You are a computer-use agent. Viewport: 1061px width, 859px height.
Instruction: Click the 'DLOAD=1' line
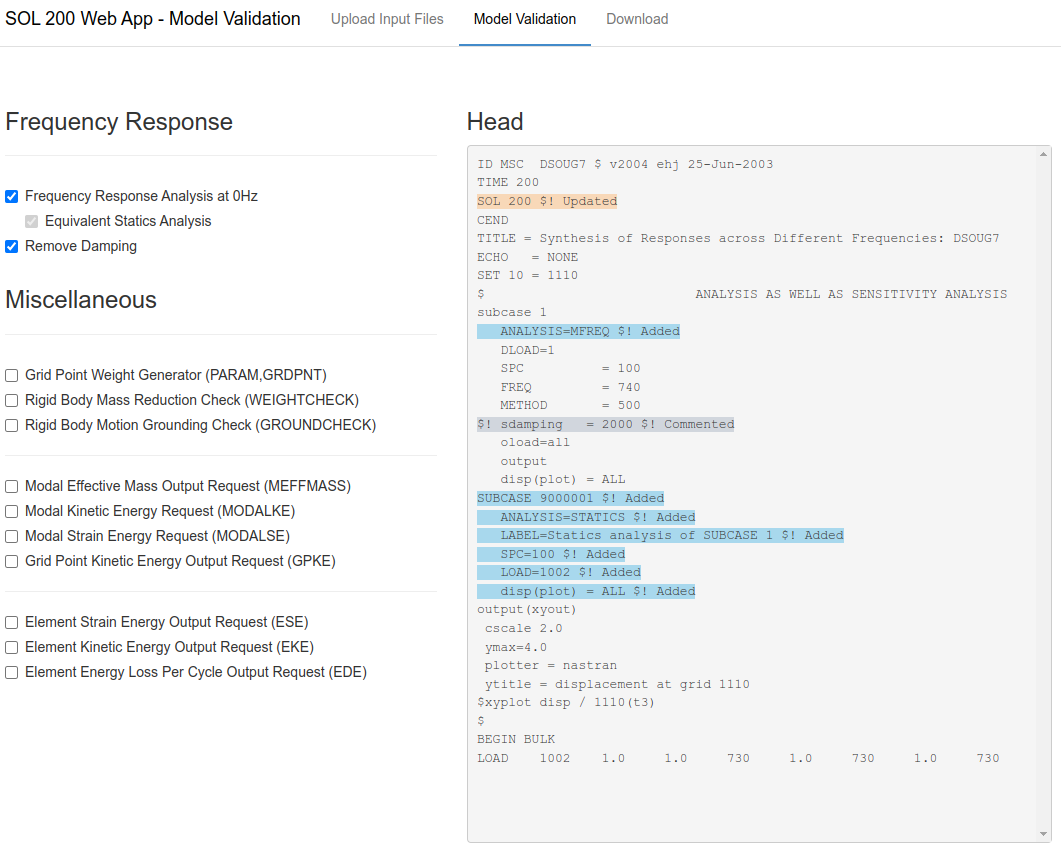528,350
